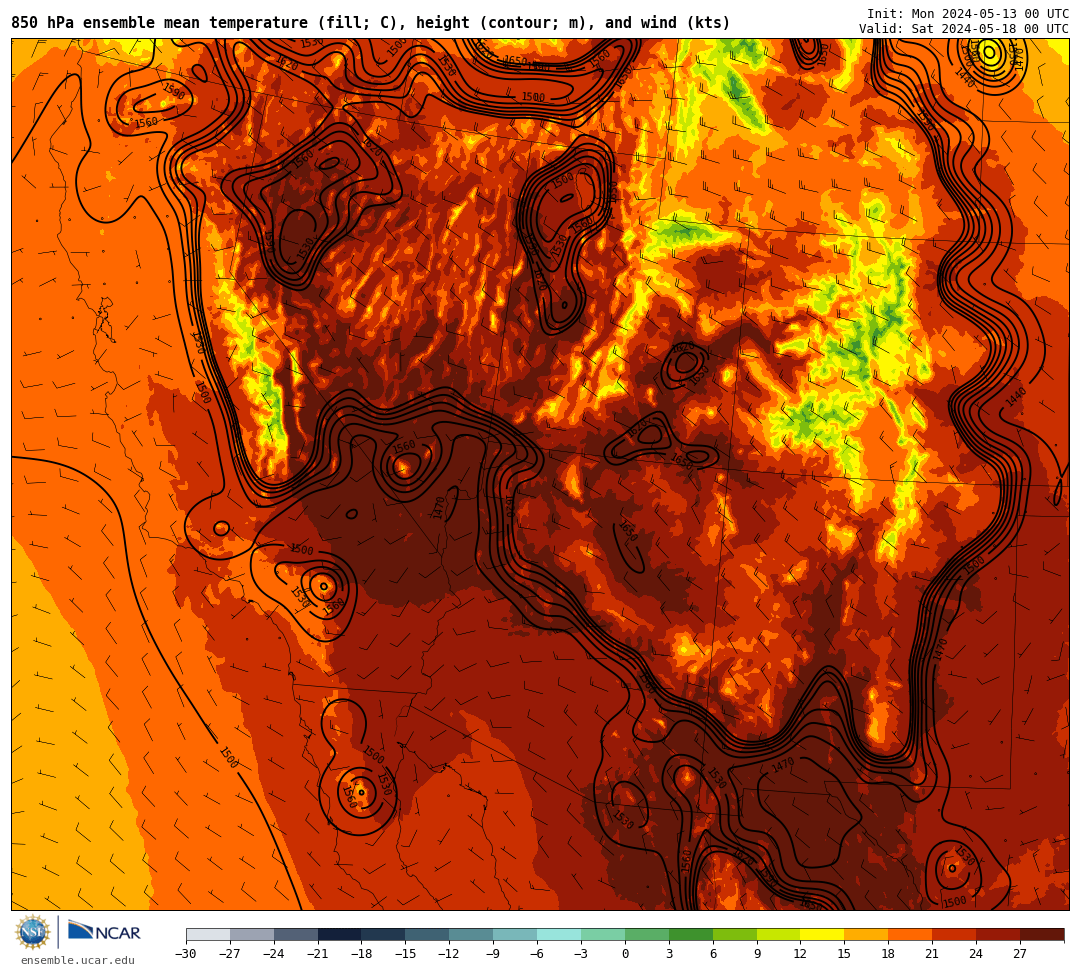Click the −18 colorbar tick label
The width and height of the screenshot is (1080, 973).
coord(362,954)
